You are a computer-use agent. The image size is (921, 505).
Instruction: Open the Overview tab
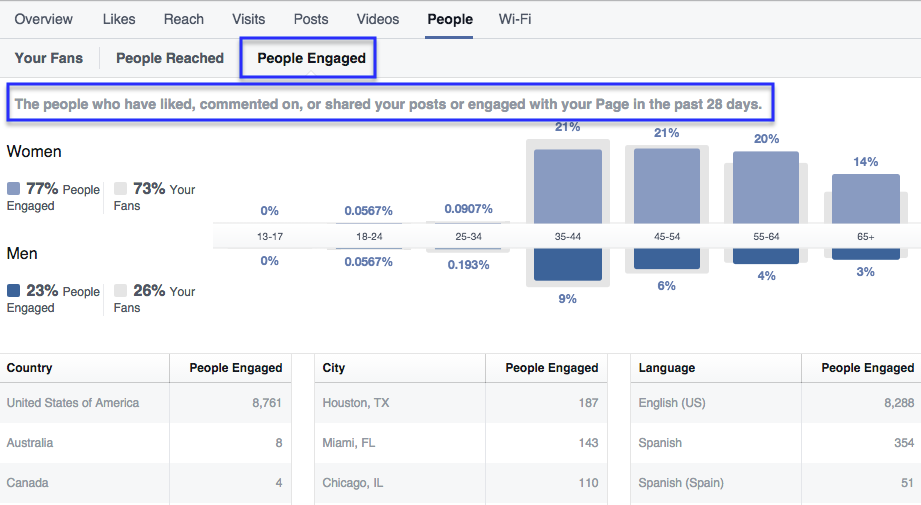pos(43,19)
